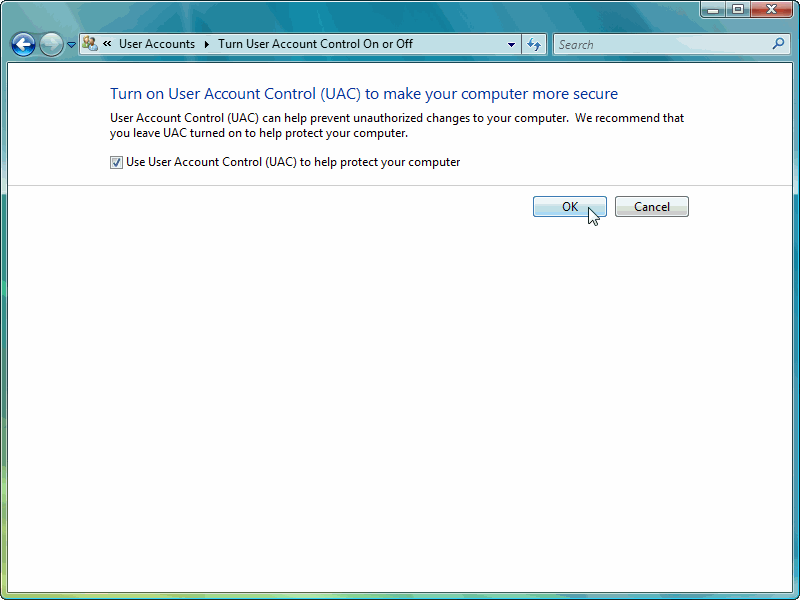The height and width of the screenshot is (600, 800).
Task: Click the greyed Forward arrow button
Action: 51,45
